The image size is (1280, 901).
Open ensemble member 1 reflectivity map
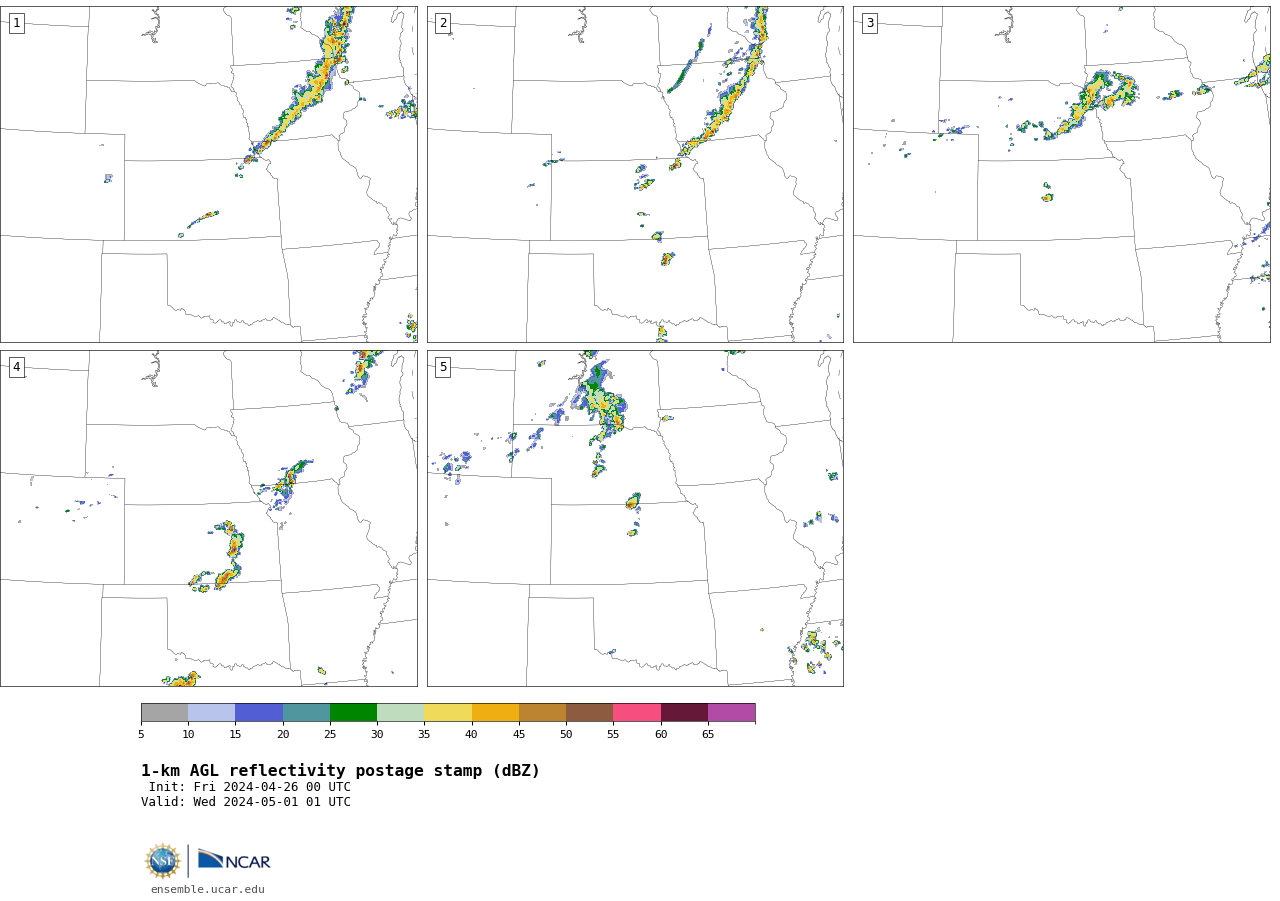(208, 174)
